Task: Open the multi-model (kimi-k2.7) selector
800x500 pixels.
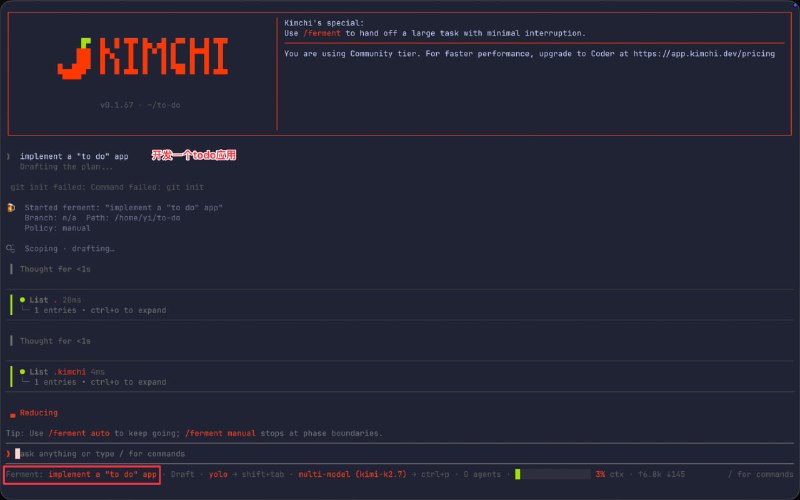Action: coord(352,474)
